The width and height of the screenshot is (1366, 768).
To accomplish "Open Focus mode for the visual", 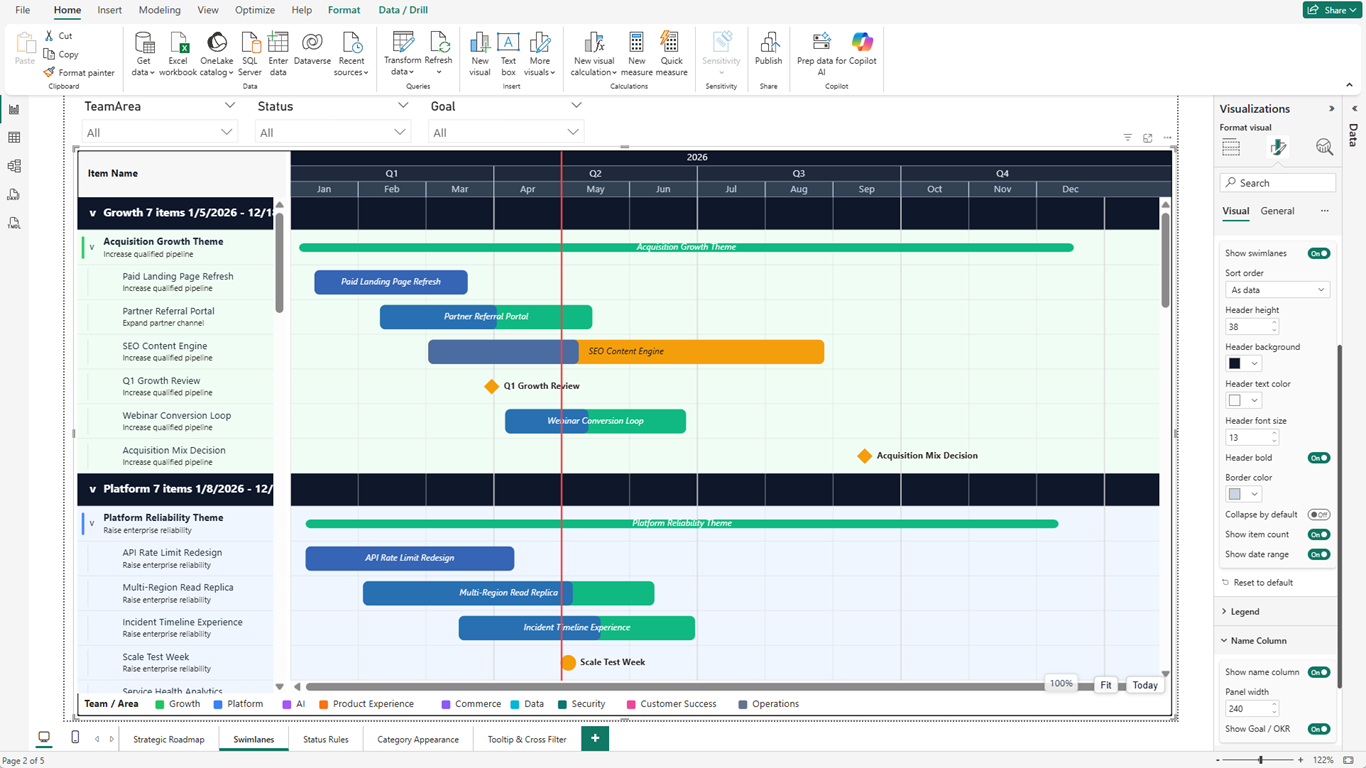I will pos(1148,138).
